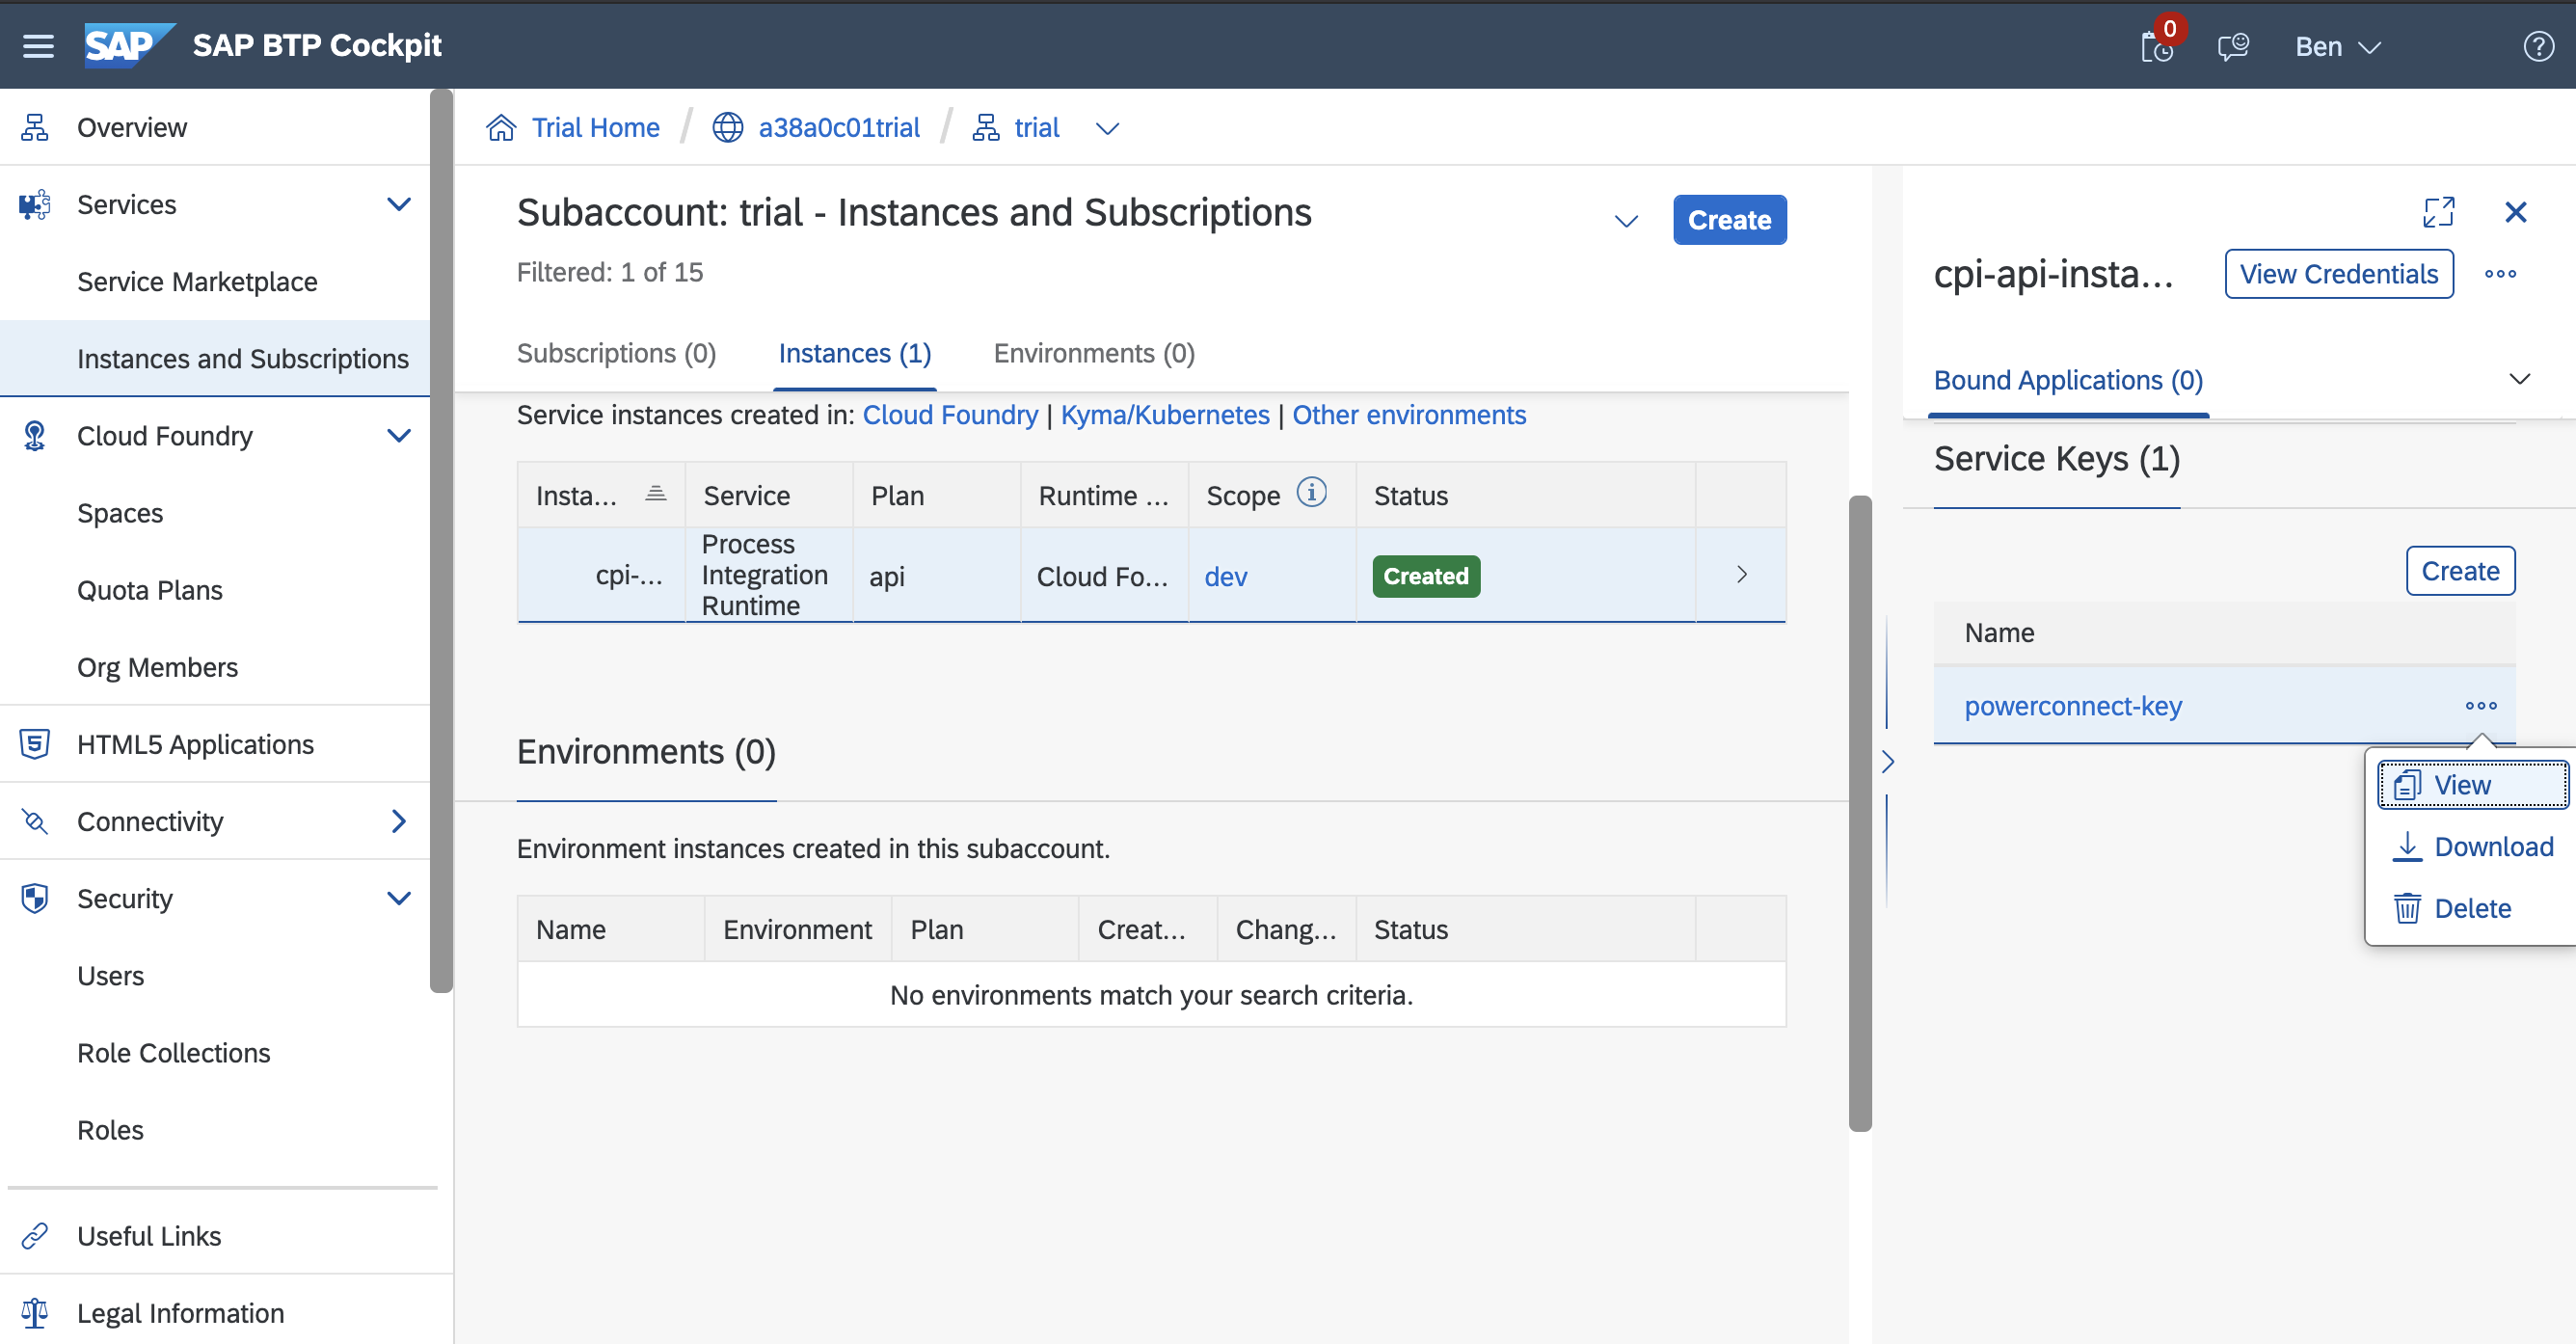2576x1344 pixels.
Task: Switch to the Subscriptions (0) tab
Action: (616, 353)
